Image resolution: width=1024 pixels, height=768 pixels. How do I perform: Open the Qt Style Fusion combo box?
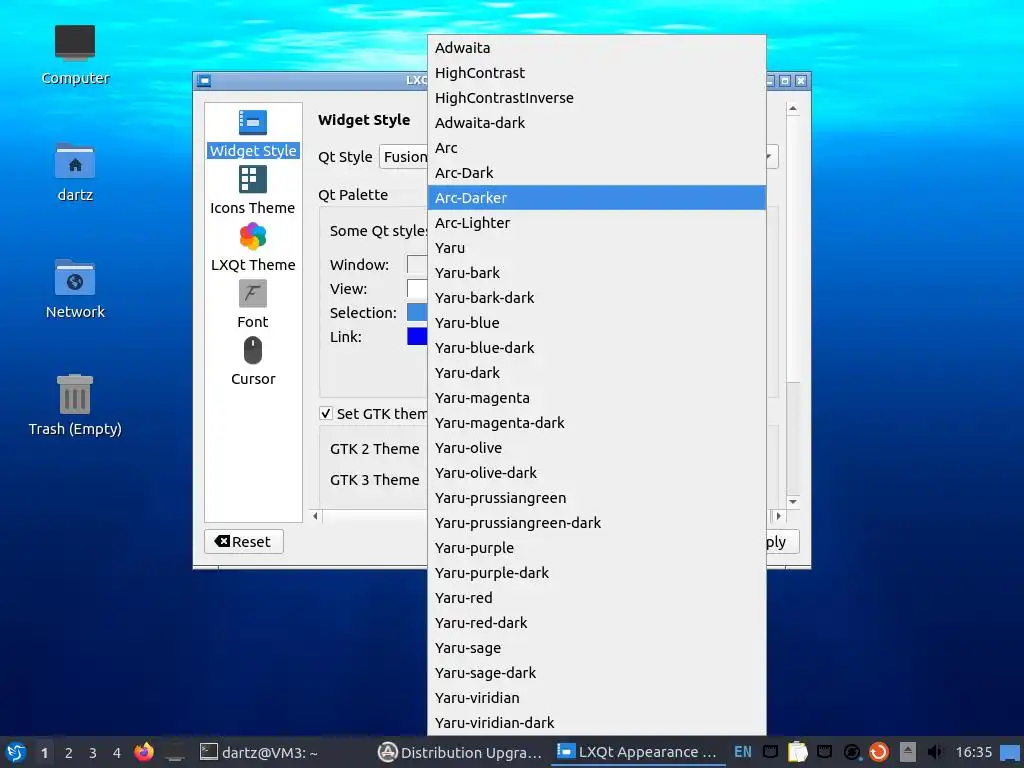(x=403, y=157)
